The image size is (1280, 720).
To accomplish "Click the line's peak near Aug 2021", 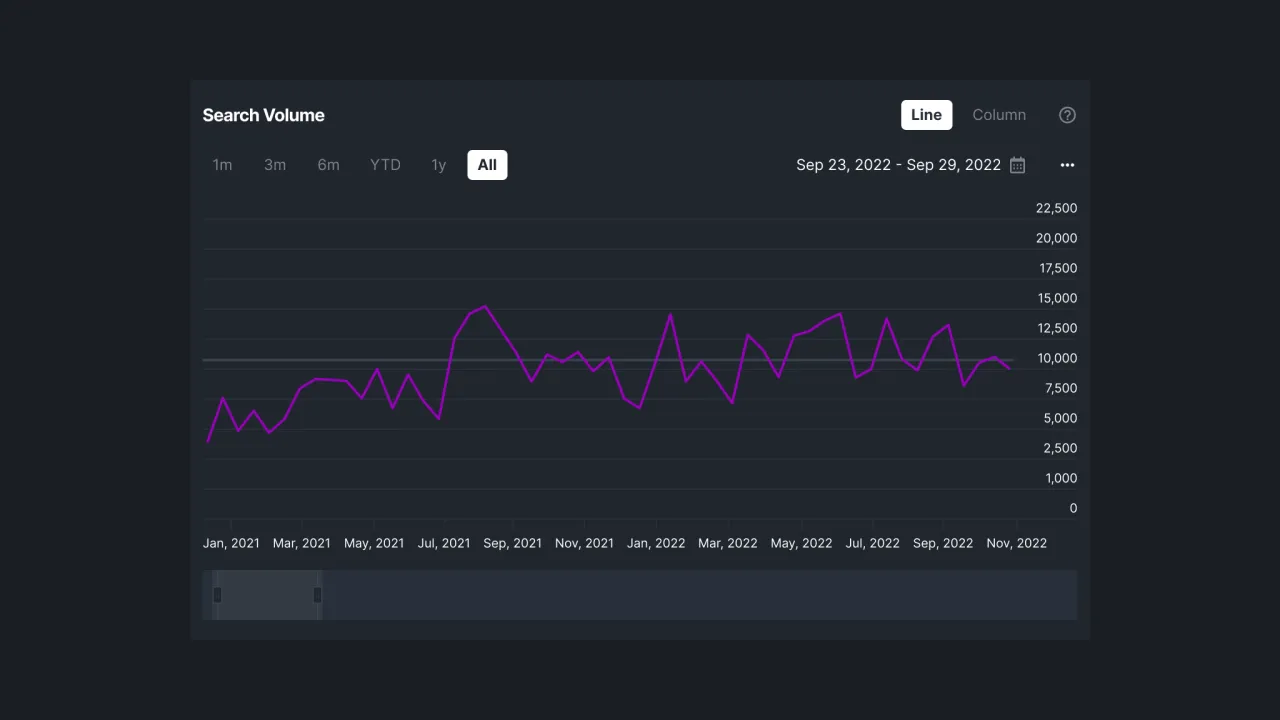I will 485,306.
